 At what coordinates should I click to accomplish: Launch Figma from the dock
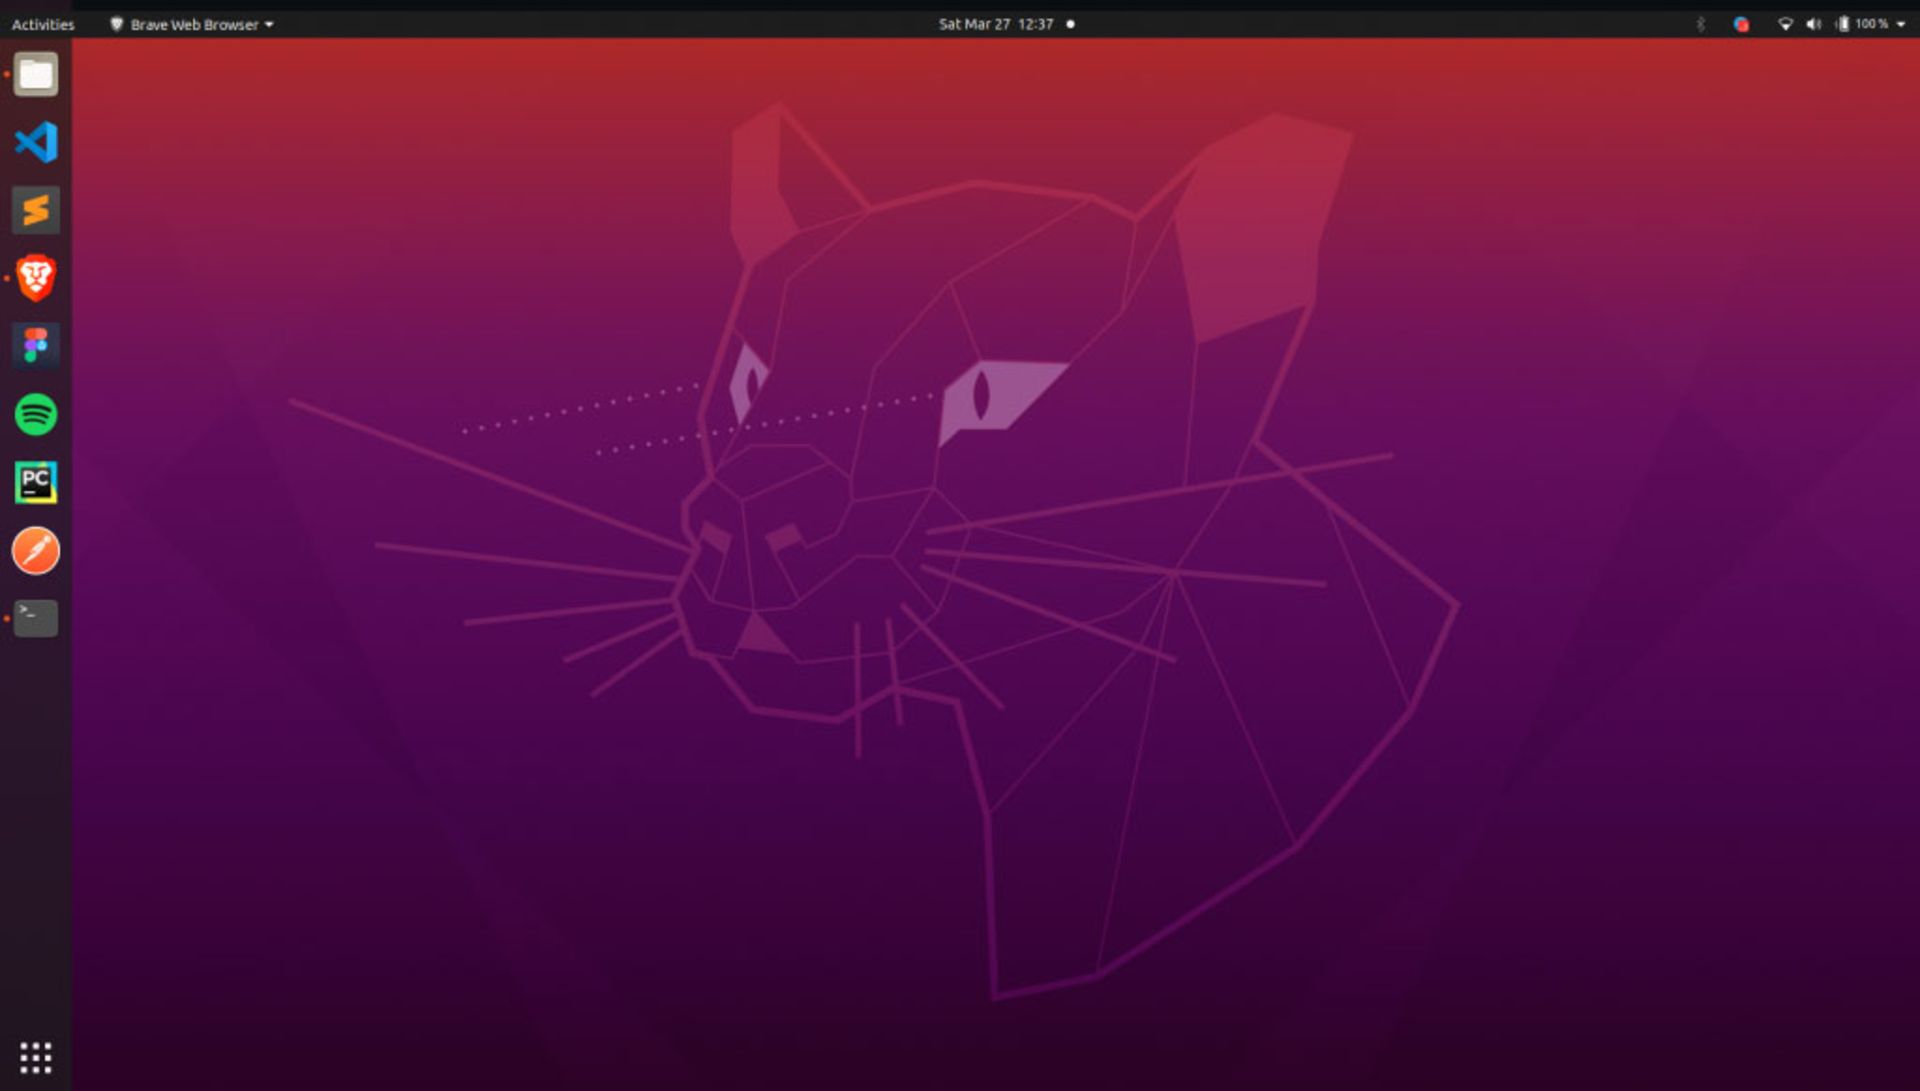(36, 346)
